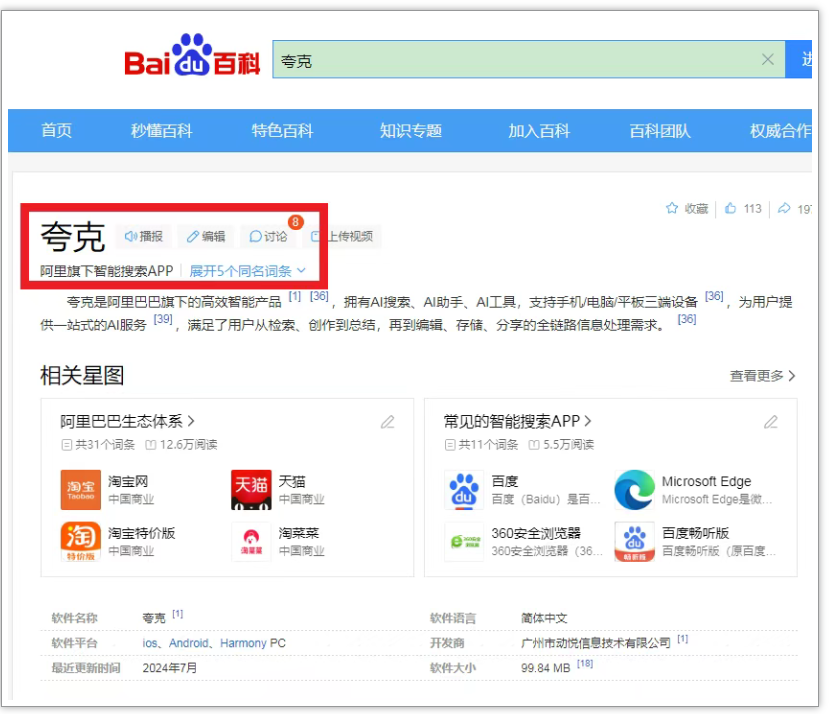Click the Baidu Baike logo
The width and height of the screenshot is (829, 714).
(x=191, y=58)
